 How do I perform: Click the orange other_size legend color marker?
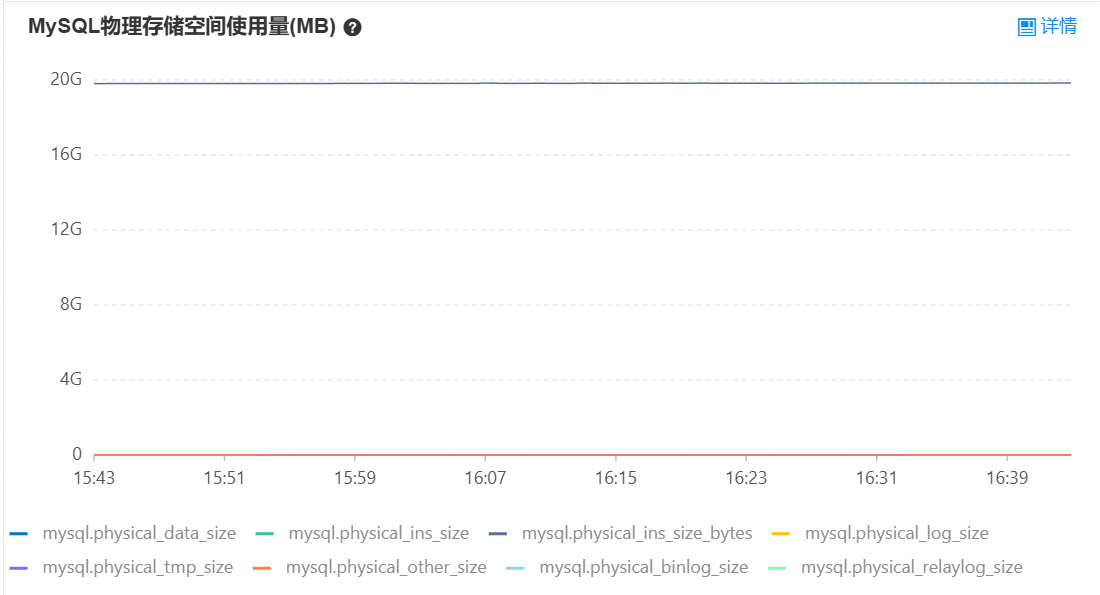point(262,568)
